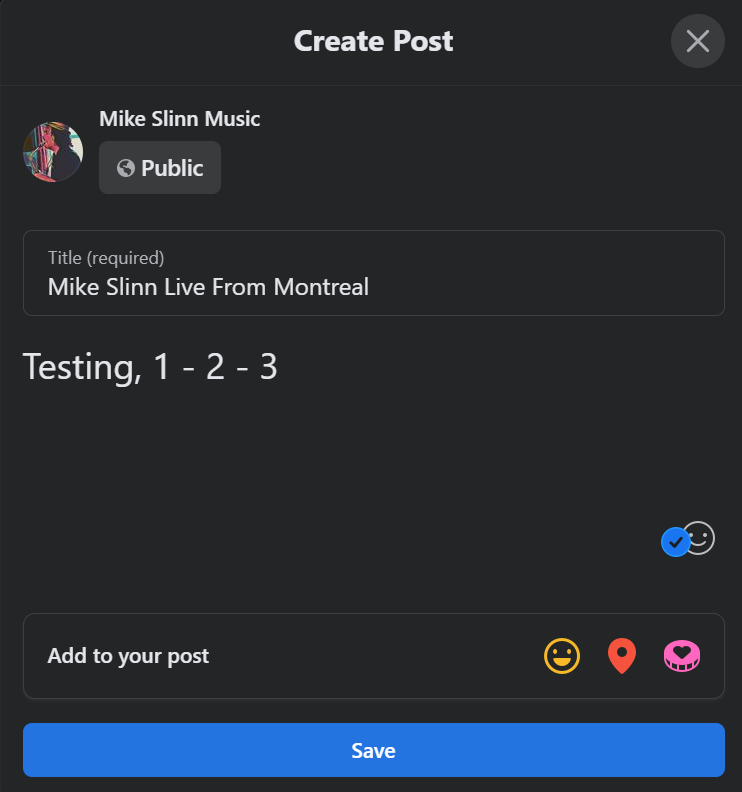The image size is (742, 792).
Task: Open the Public audience selector
Action: (160, 168)
